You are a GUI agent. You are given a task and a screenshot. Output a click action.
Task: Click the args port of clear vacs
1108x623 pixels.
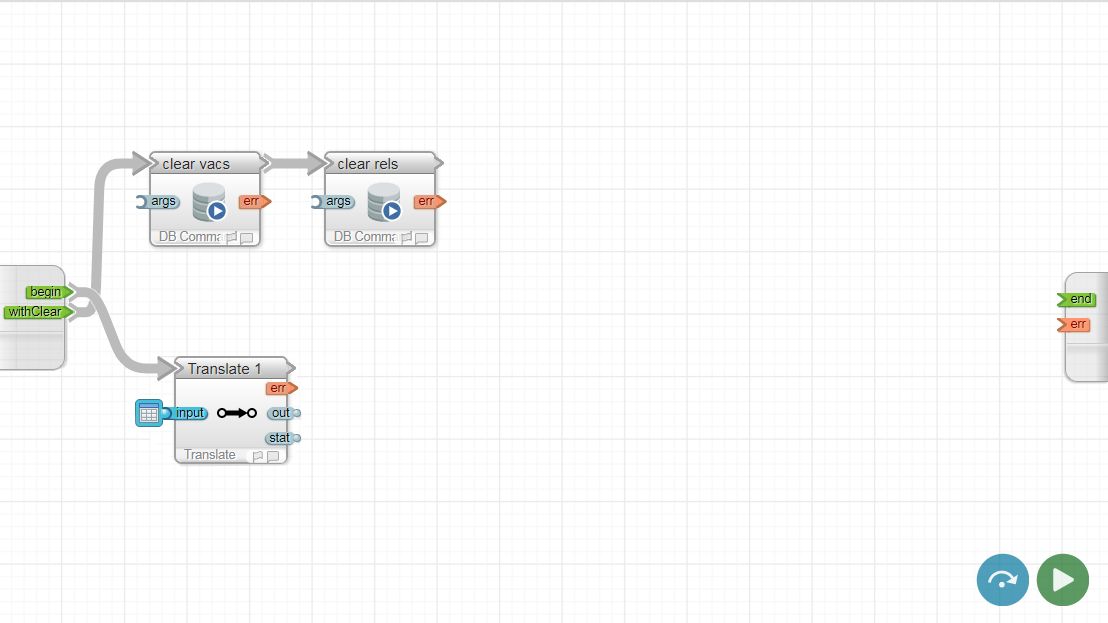tap(160, 202)
